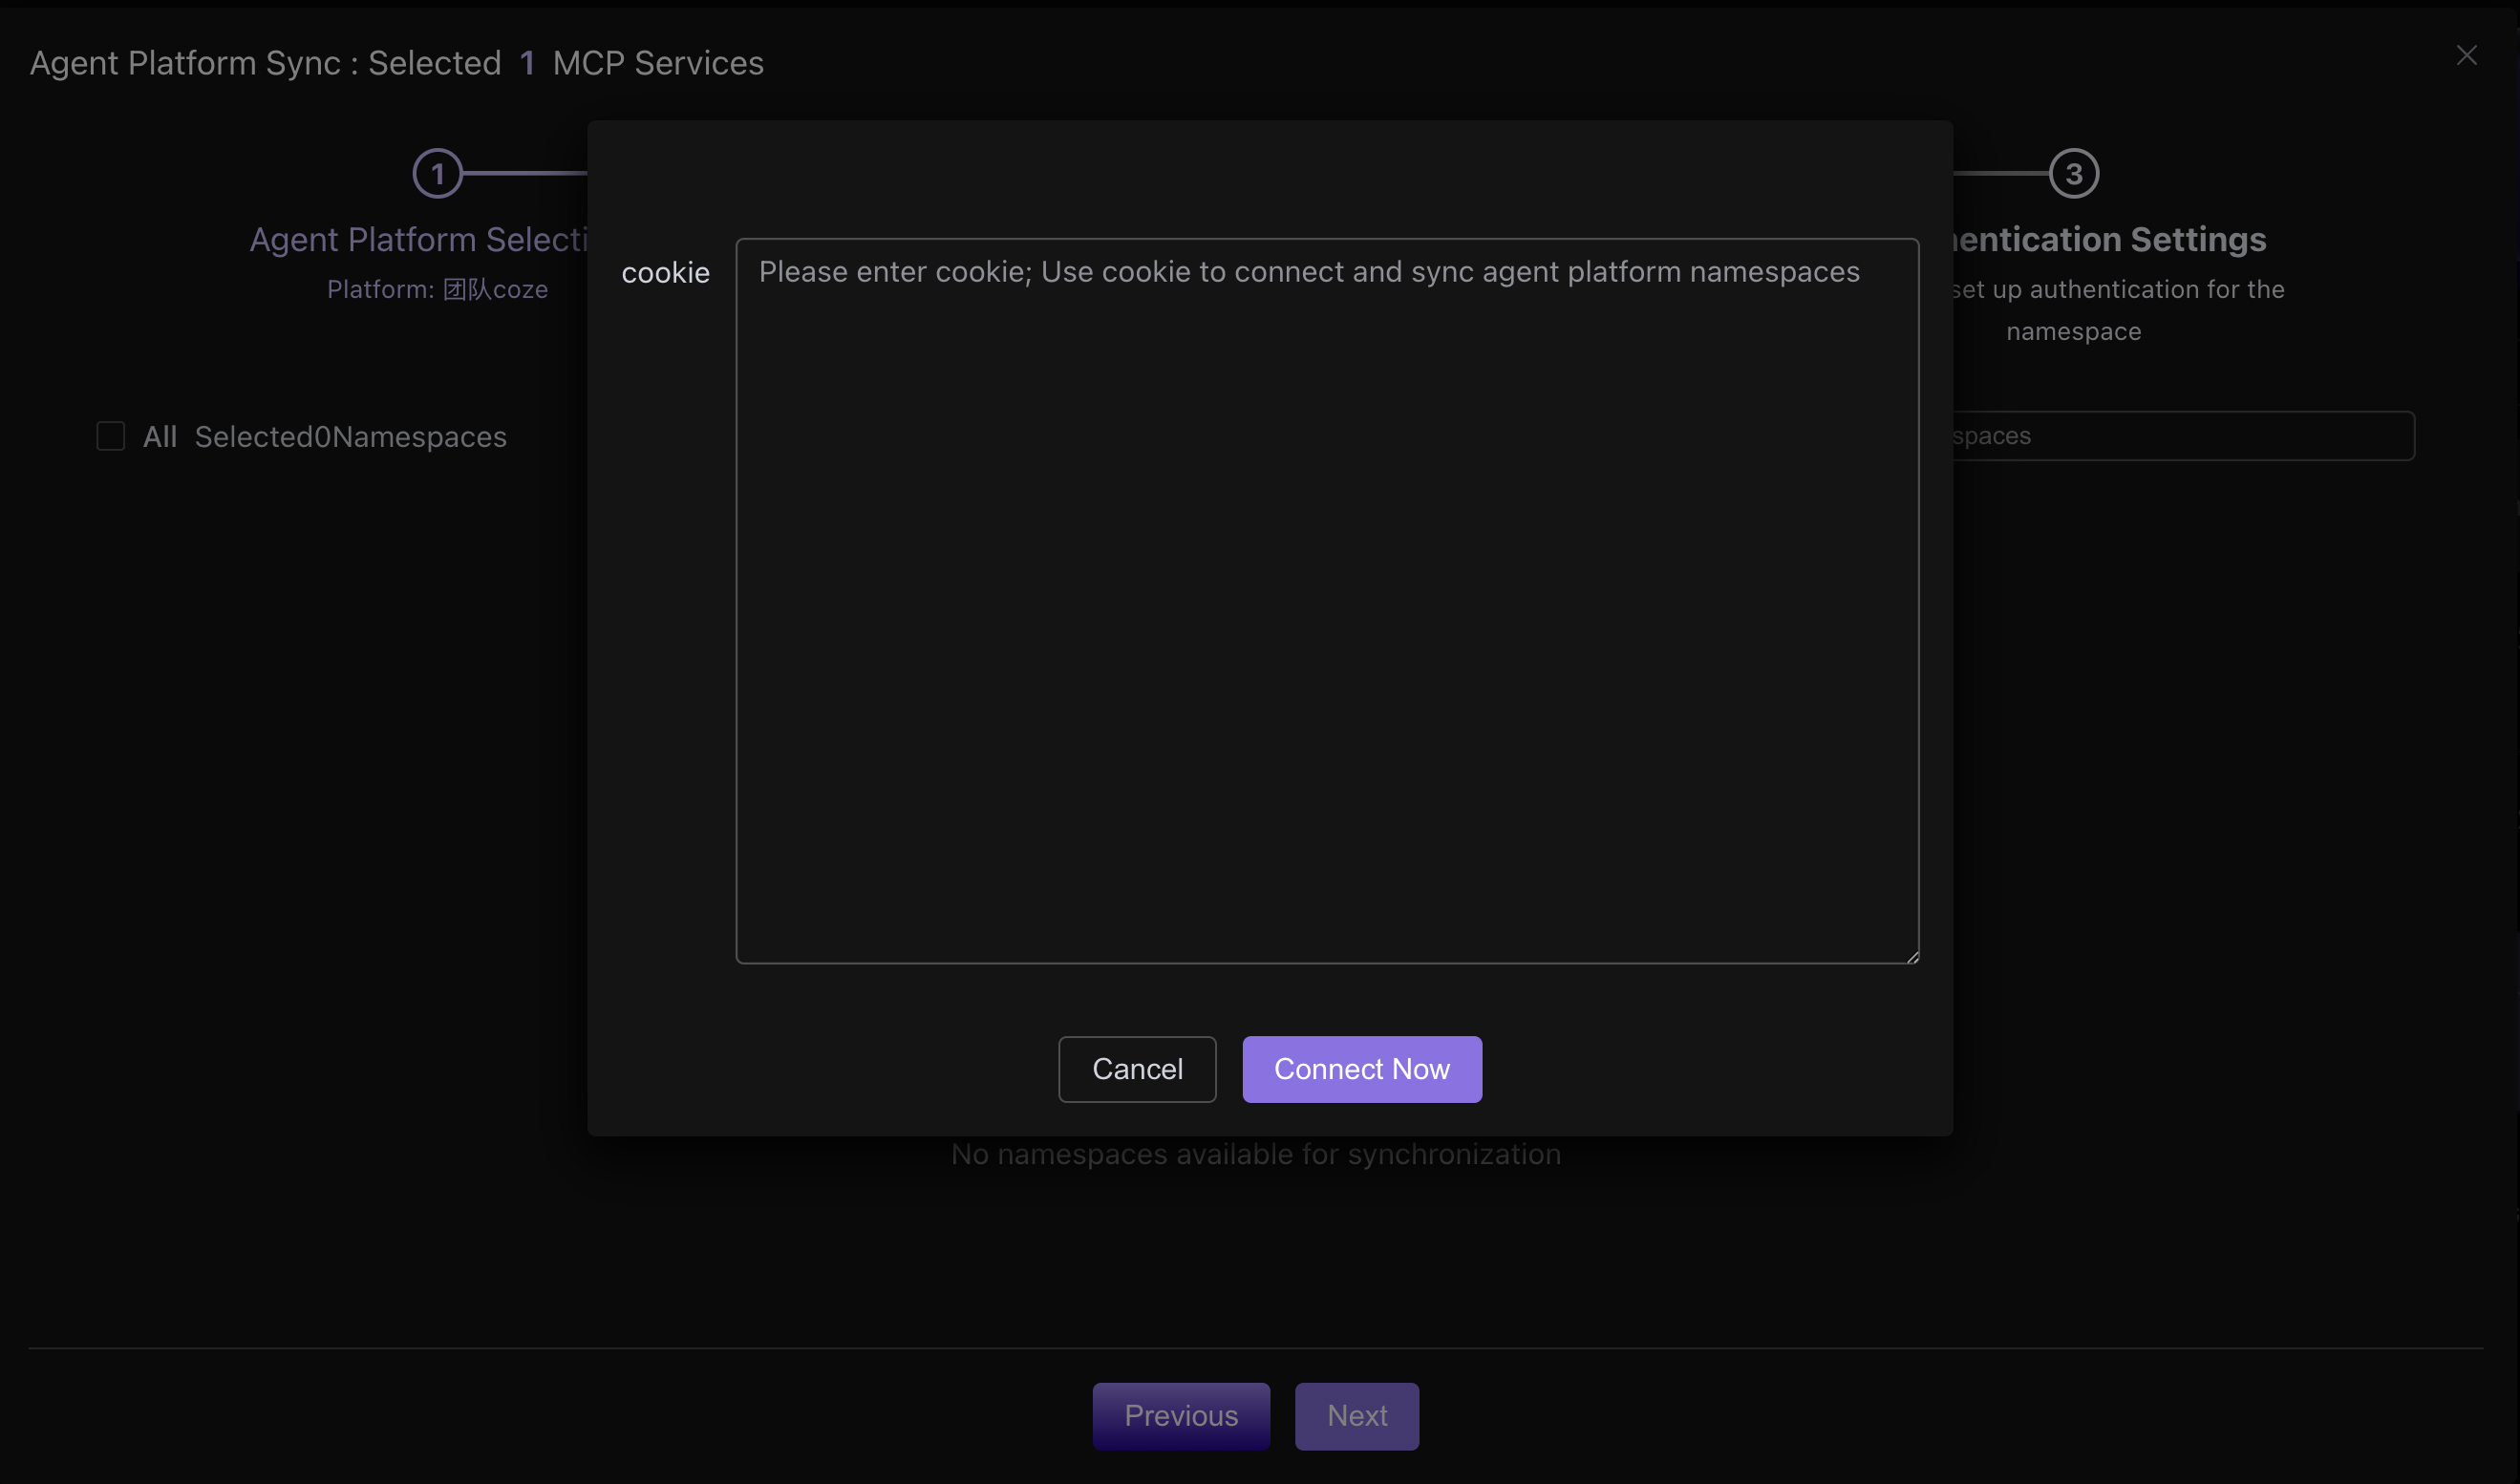Advance with the Next button

click(1357, 1415)
